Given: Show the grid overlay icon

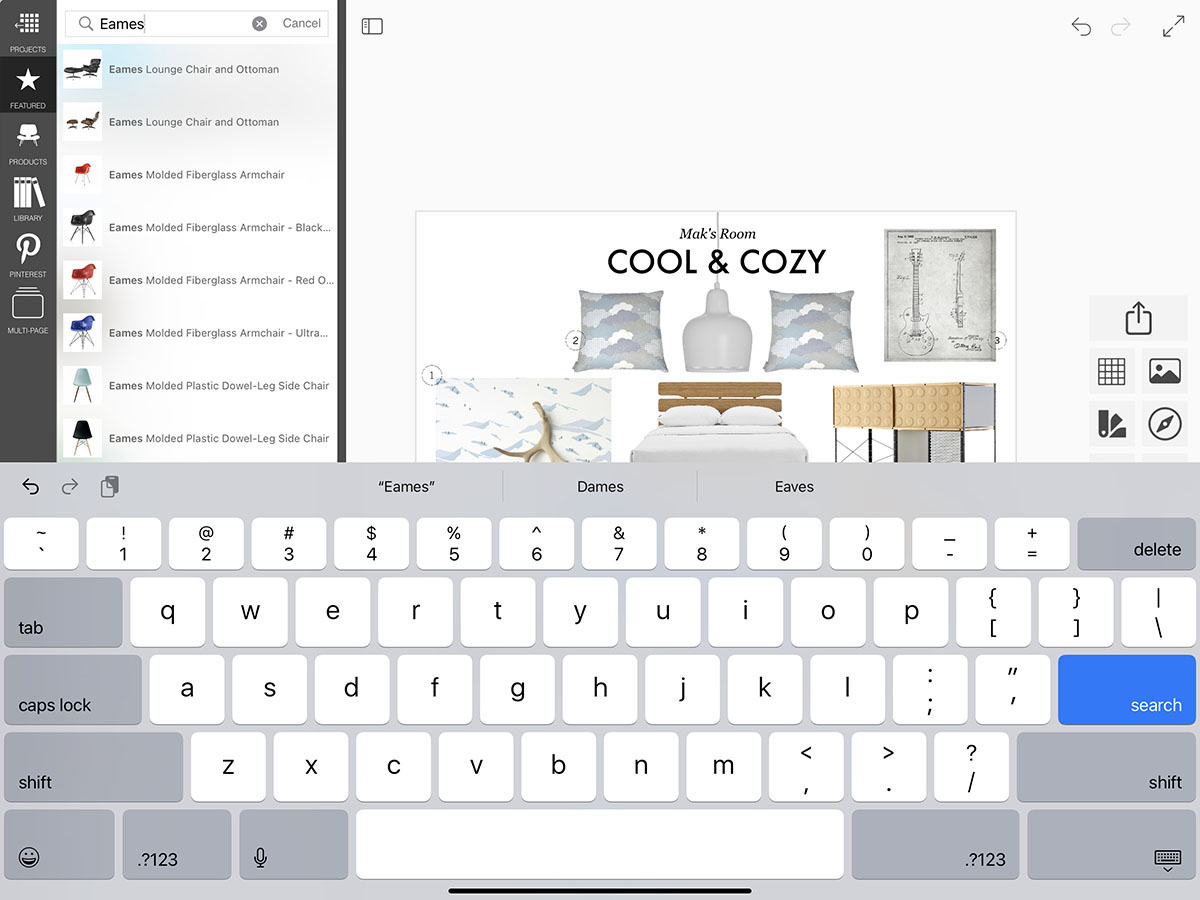Looking at the screenshot, I should (x=1111, y=371).
